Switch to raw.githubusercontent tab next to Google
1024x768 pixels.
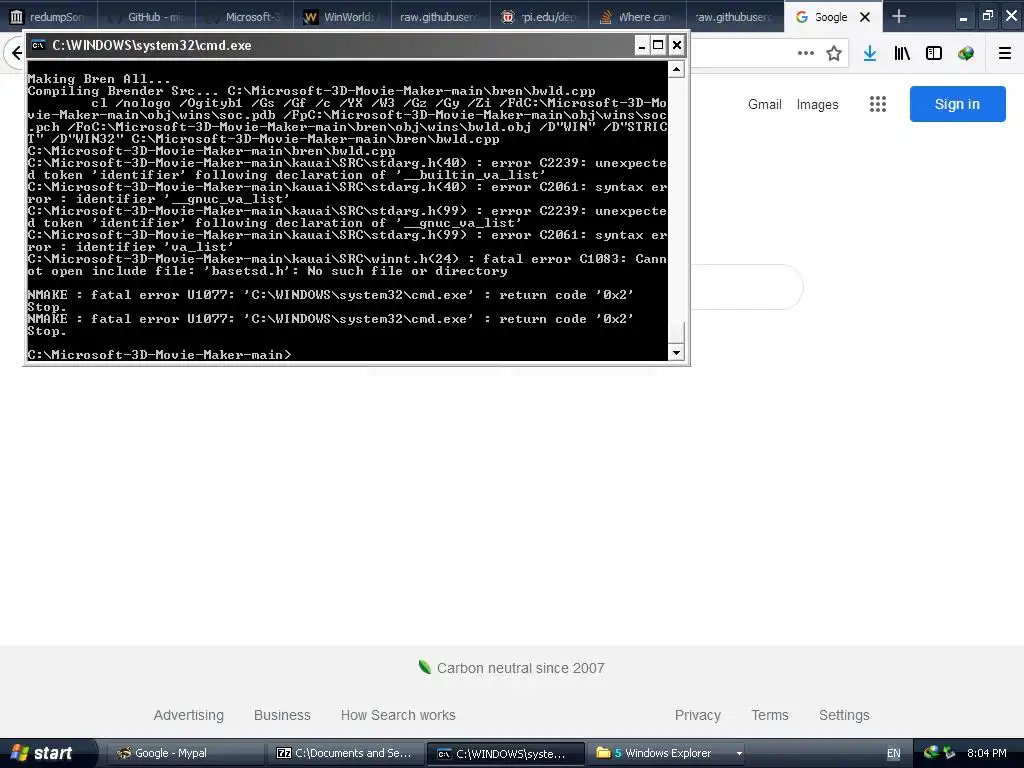[x=735, y=17]
